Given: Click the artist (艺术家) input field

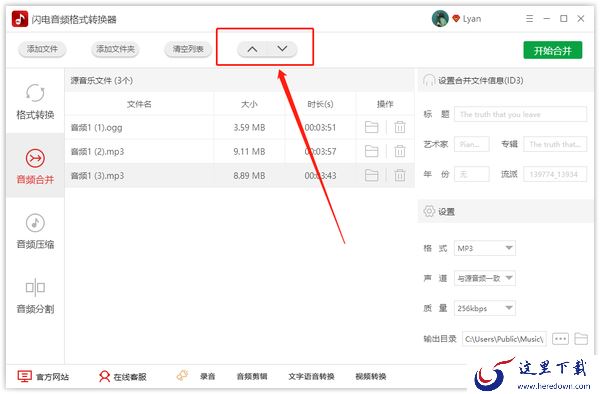Looking at the screenshot, I should coord(471,144).
